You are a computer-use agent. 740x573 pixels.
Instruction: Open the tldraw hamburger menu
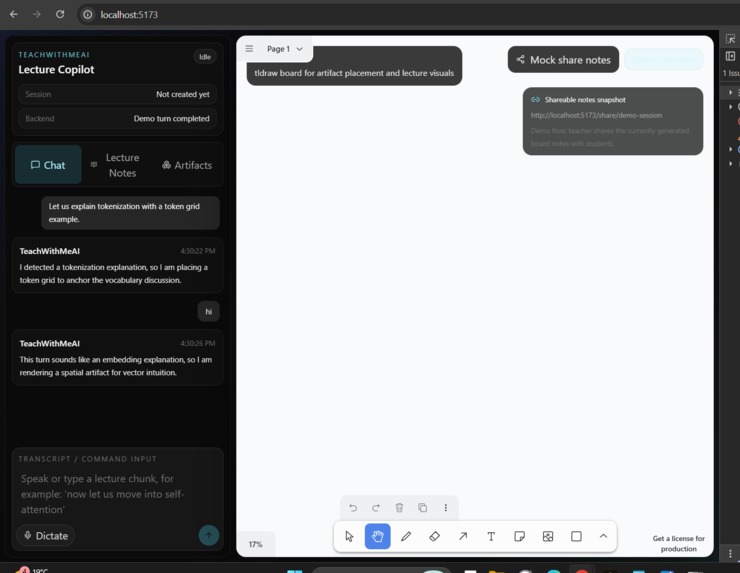[249, 49]
